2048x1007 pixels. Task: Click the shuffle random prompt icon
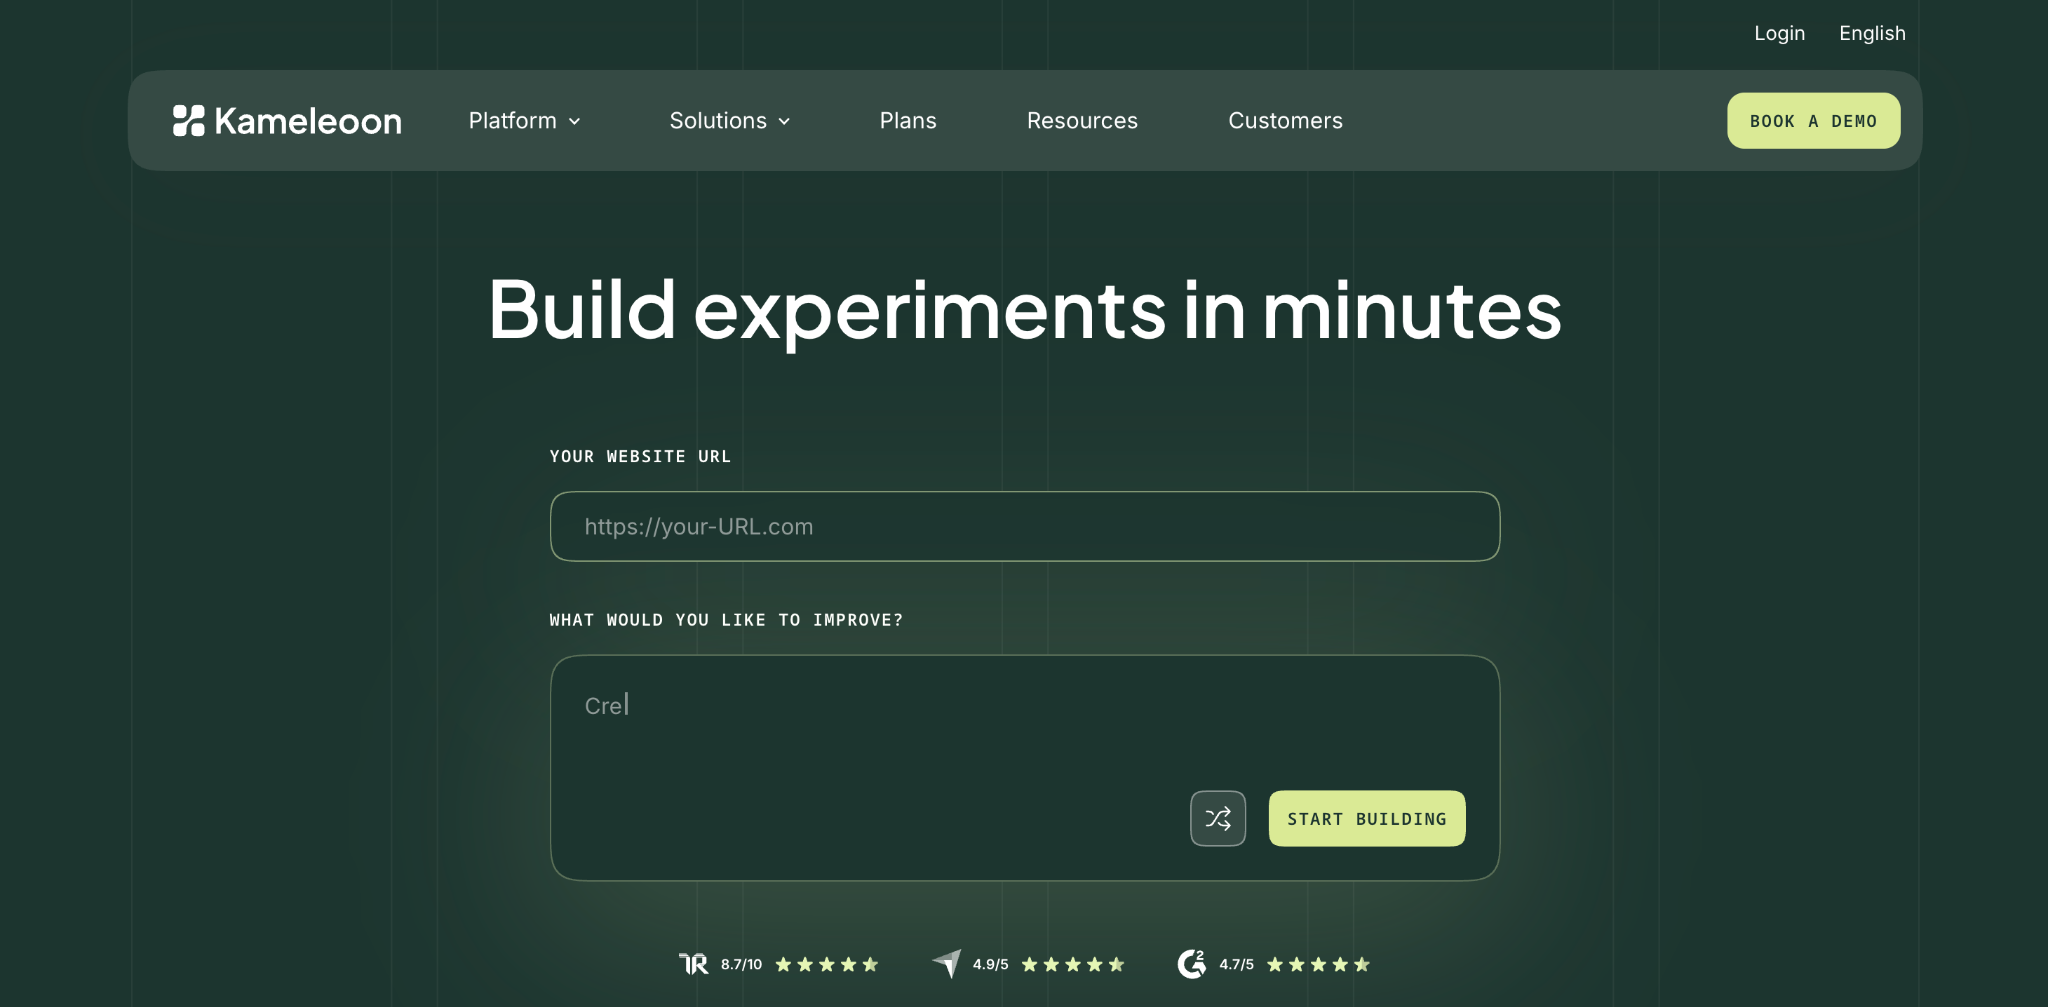1218,819
